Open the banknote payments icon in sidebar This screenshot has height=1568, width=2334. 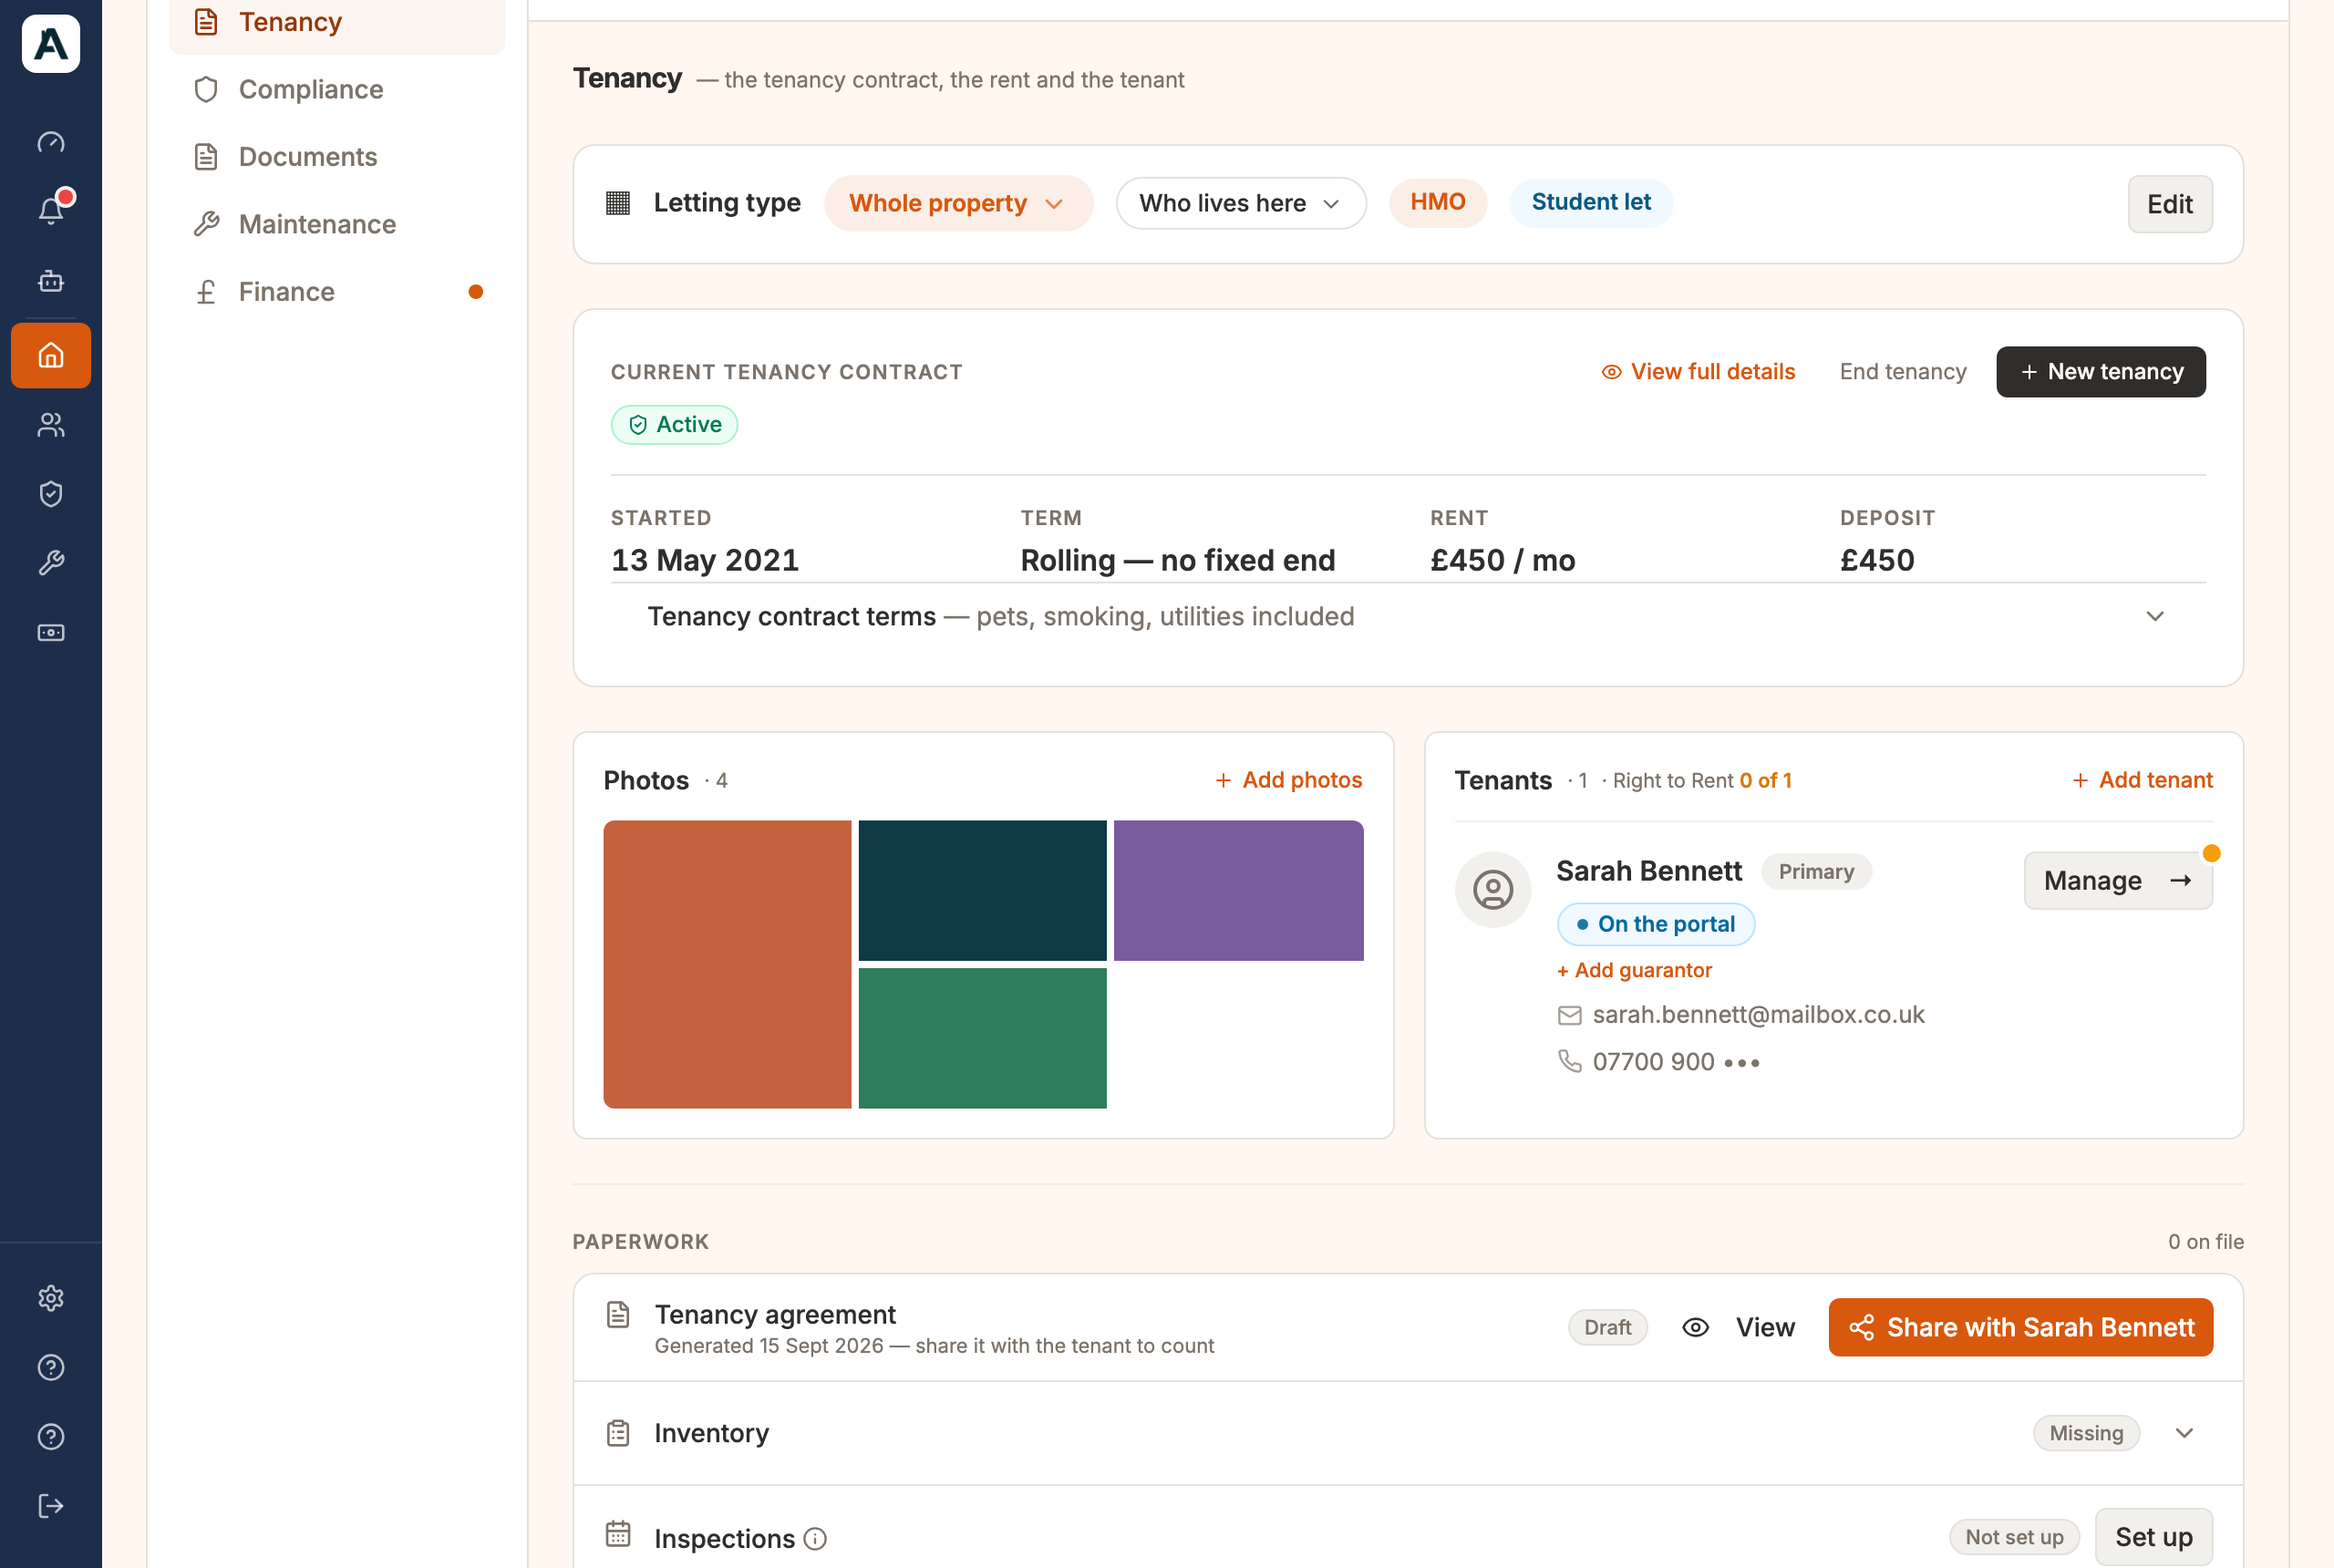tap(51, 633)
